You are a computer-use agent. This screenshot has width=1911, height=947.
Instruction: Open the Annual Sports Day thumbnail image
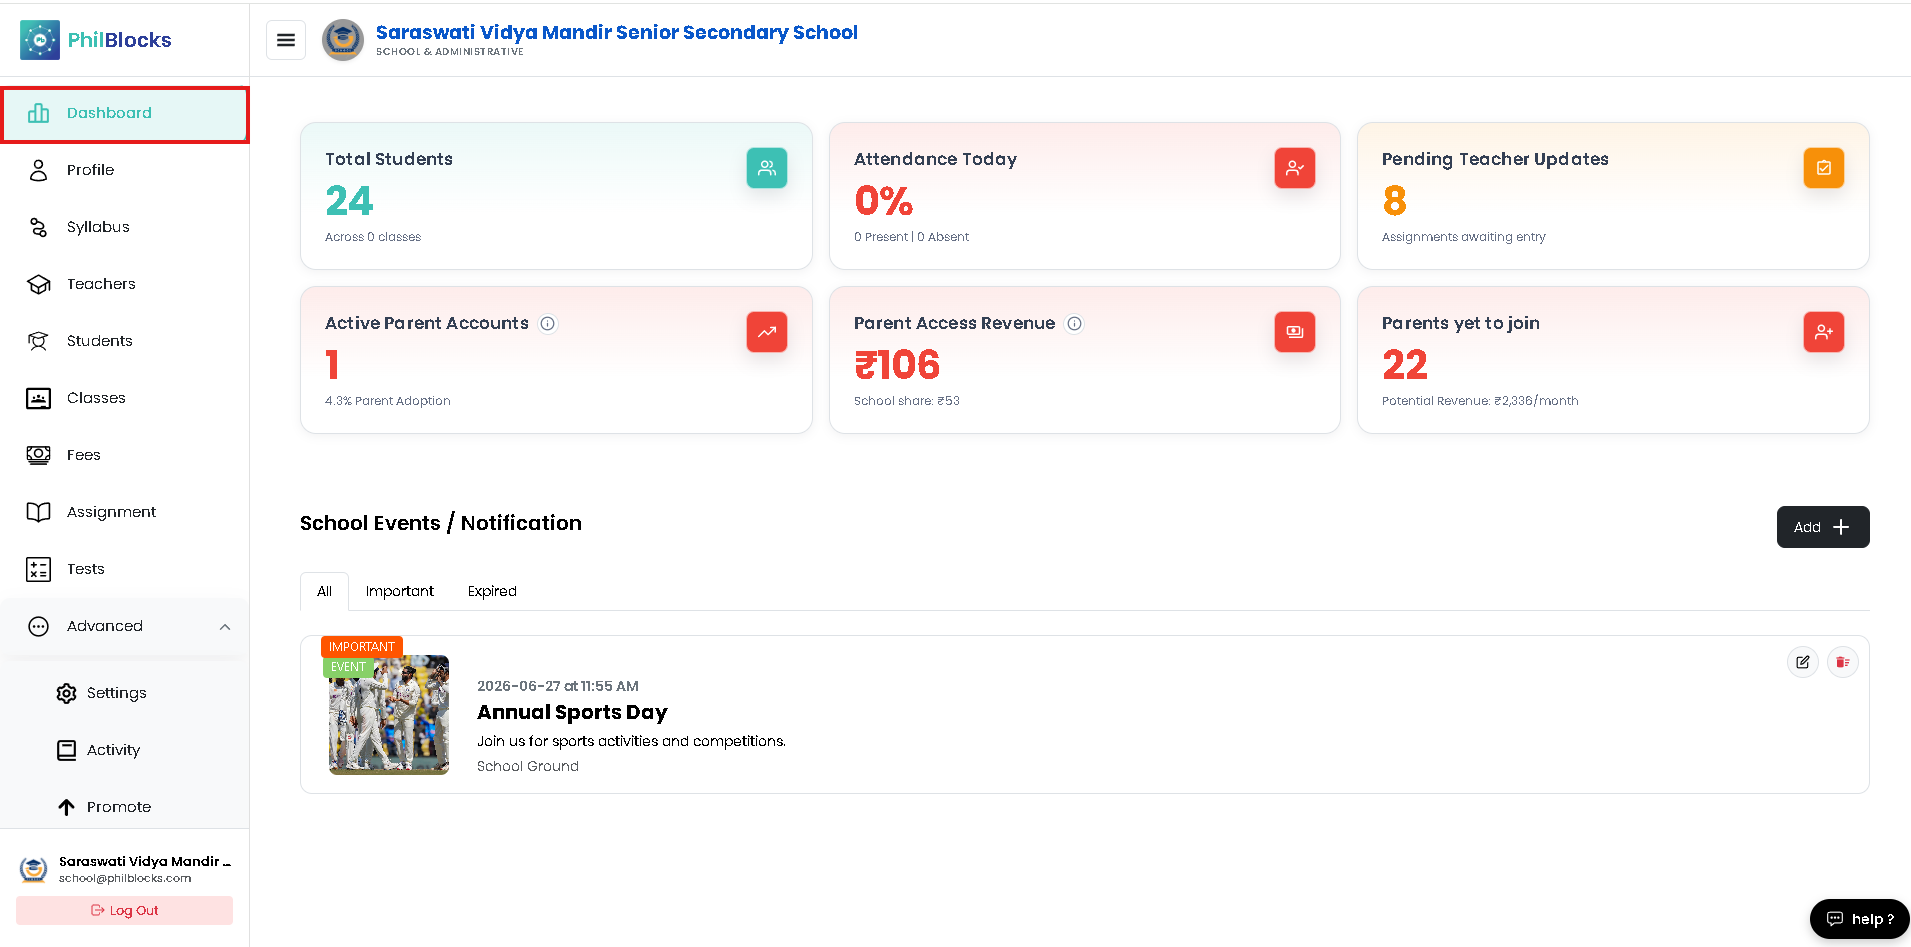389,715
